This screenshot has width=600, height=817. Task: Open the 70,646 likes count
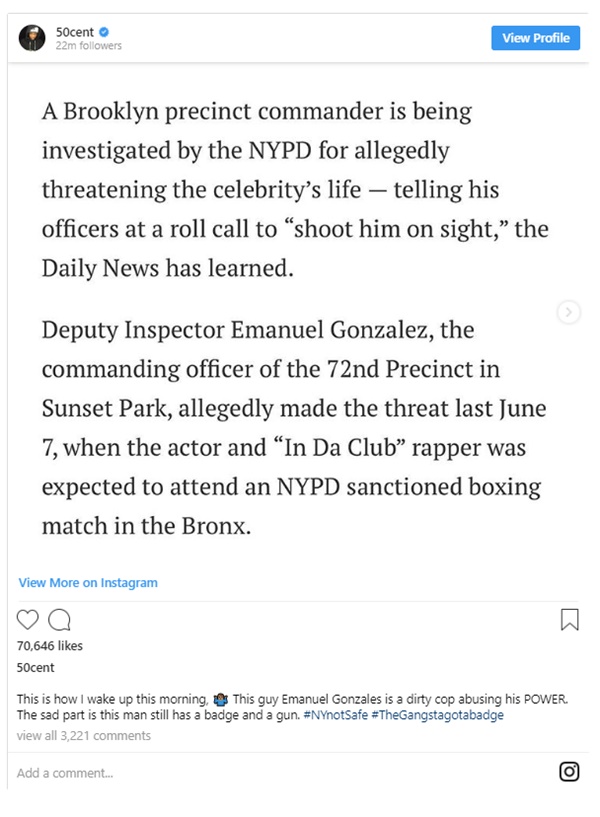[50, 647]
